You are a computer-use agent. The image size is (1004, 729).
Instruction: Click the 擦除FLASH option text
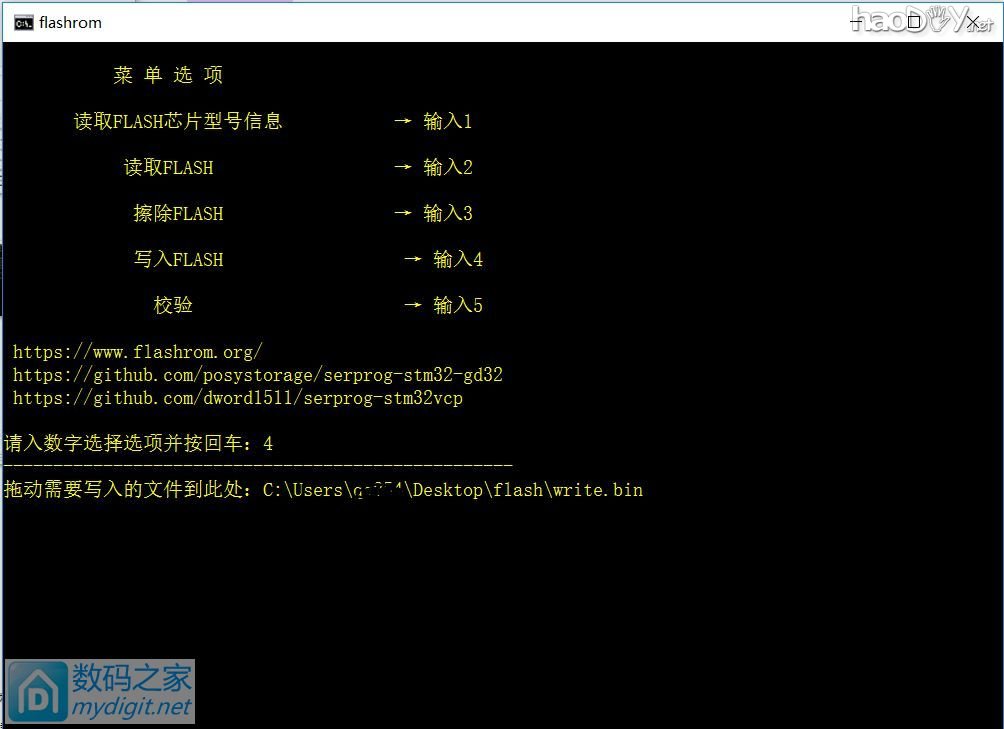point(178,213)
